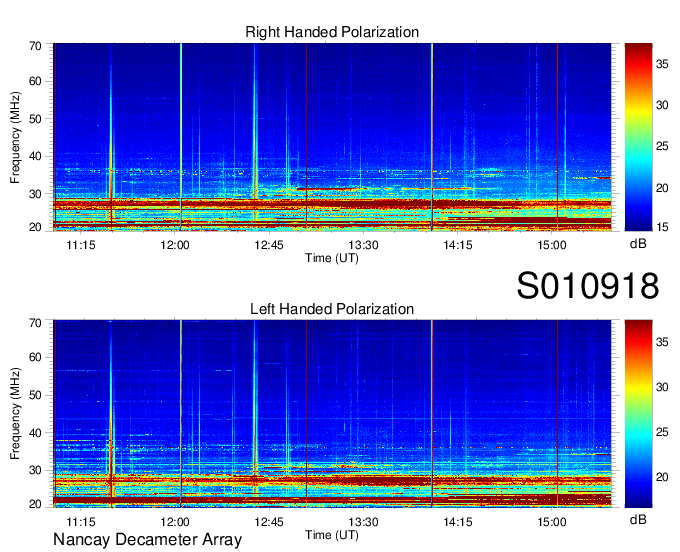Click 14:15 tick of Left Handed plot
The height and width of the screenshot is (552, 680).
pos(458,522)
